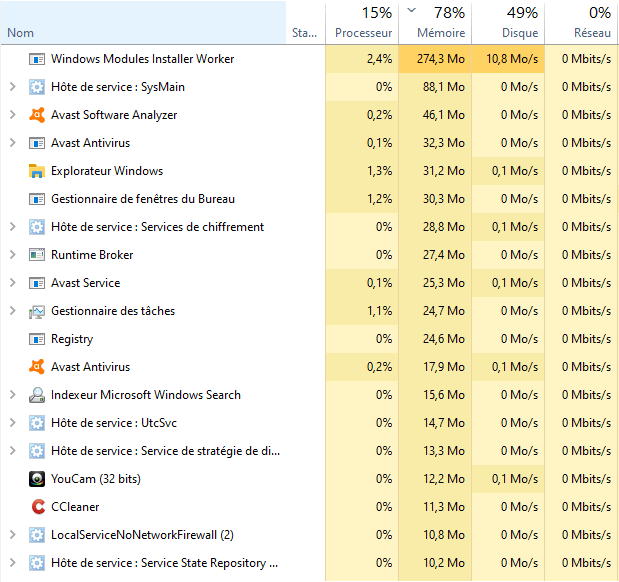619x582 pixels.
Task: Select the Windows Modules Installer Worker row
Action: pyautogui.click(x=310, y=59)
